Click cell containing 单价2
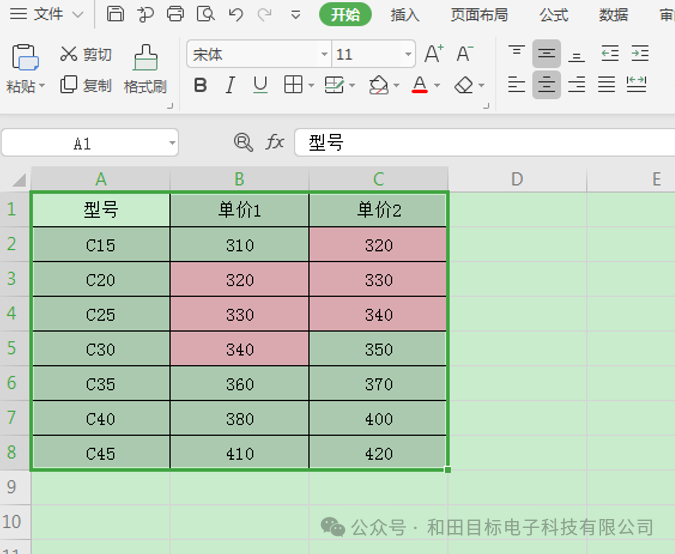Viewport: 675px width, 554px height. tap(378, 210)
